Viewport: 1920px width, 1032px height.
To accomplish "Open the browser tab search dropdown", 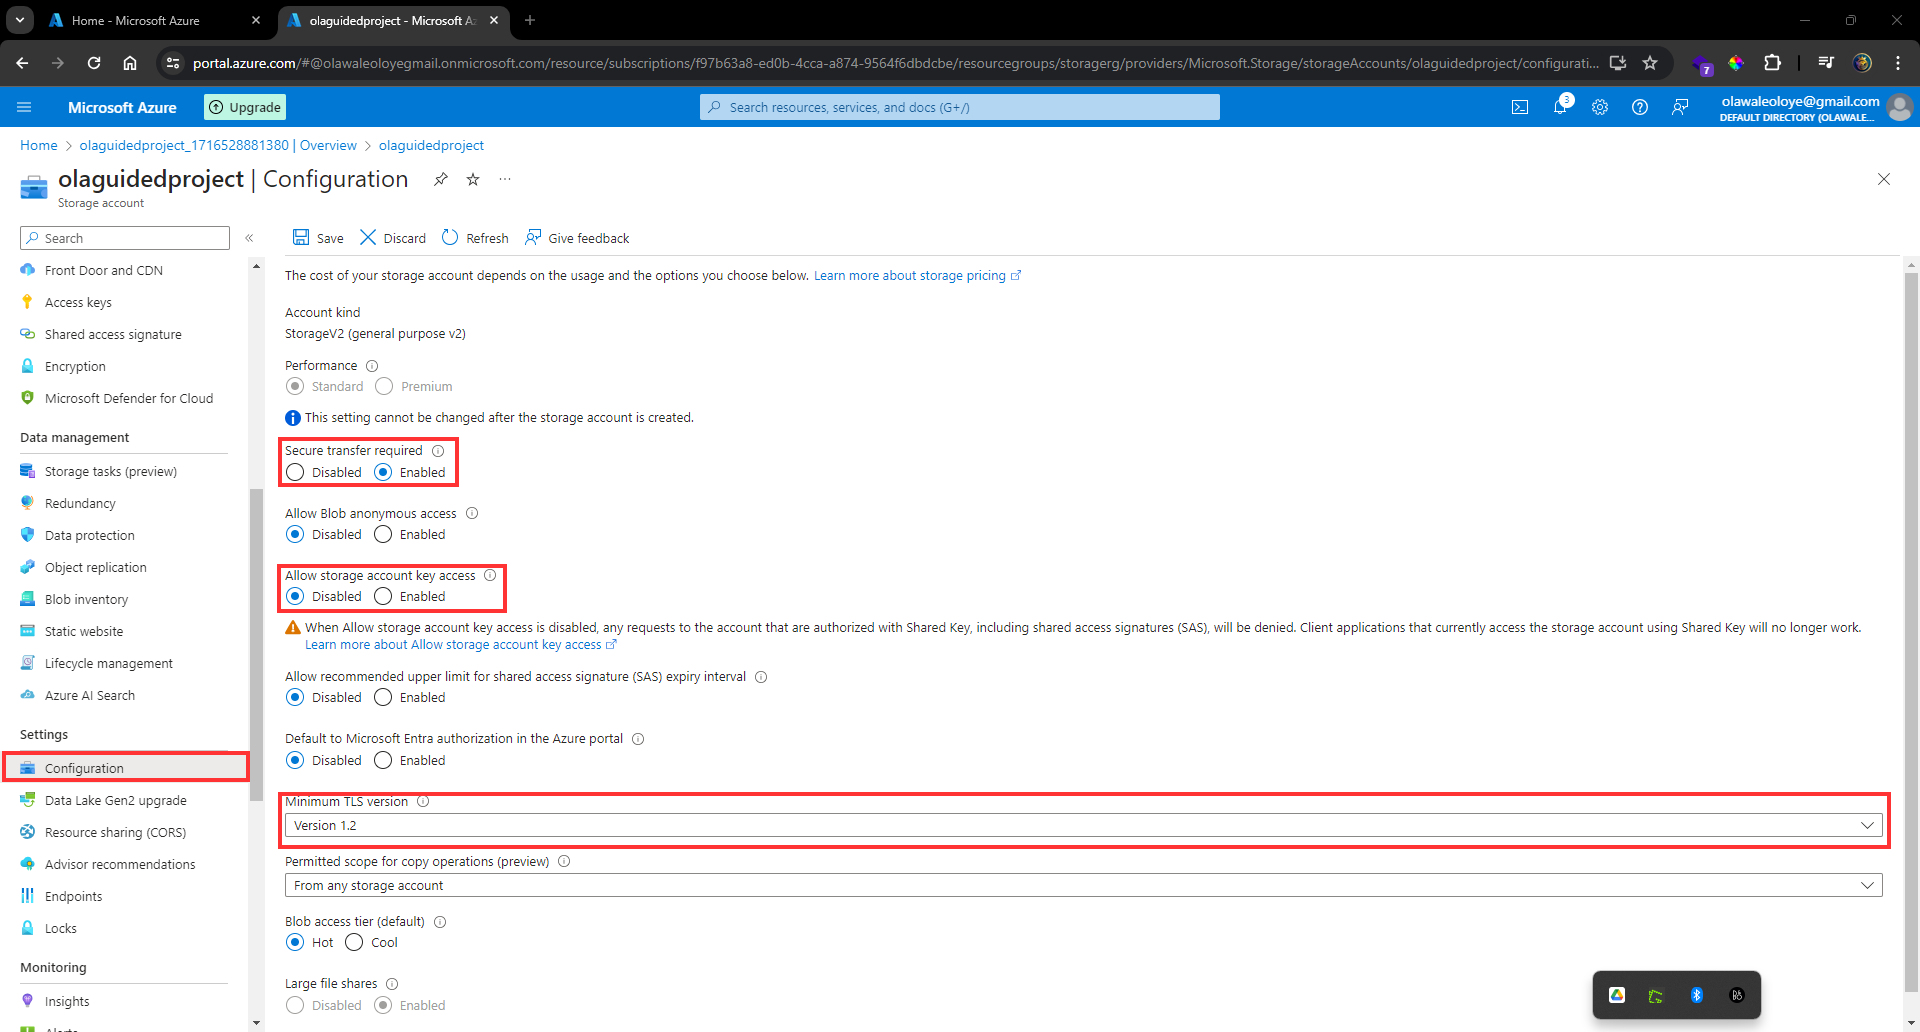I will 20,20.
